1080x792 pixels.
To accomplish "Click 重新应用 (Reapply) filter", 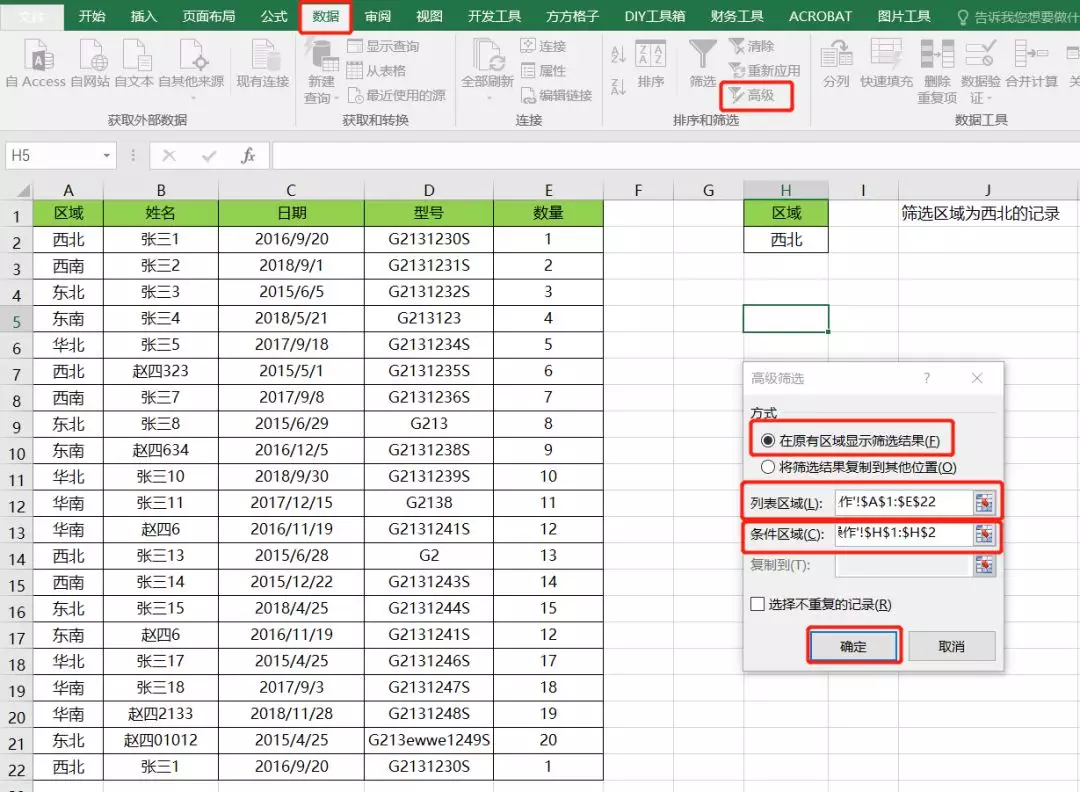I will pyautogui.click(x=765, y=70).
